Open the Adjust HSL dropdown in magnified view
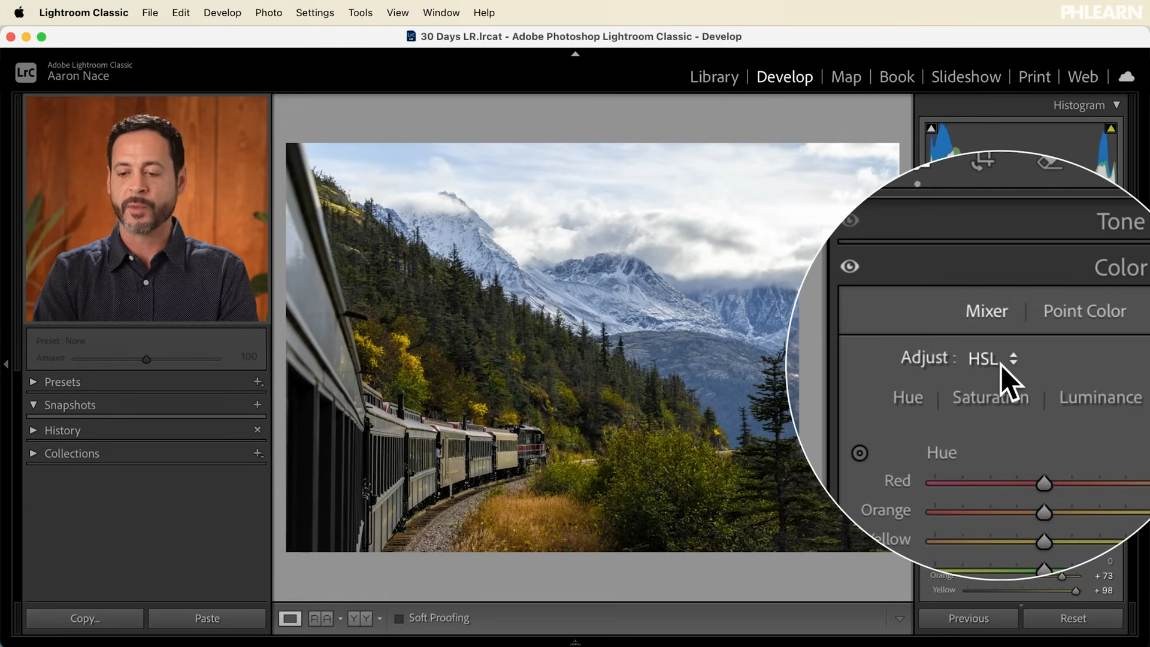This screenshot has width=1150, height=647. click(x=993, y=358)
